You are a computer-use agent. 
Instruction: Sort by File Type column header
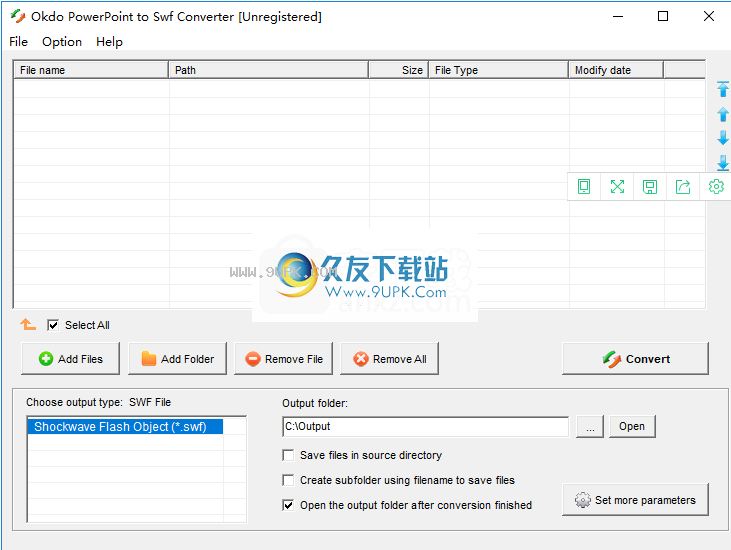pyautogui.click(x=498, y=70)
